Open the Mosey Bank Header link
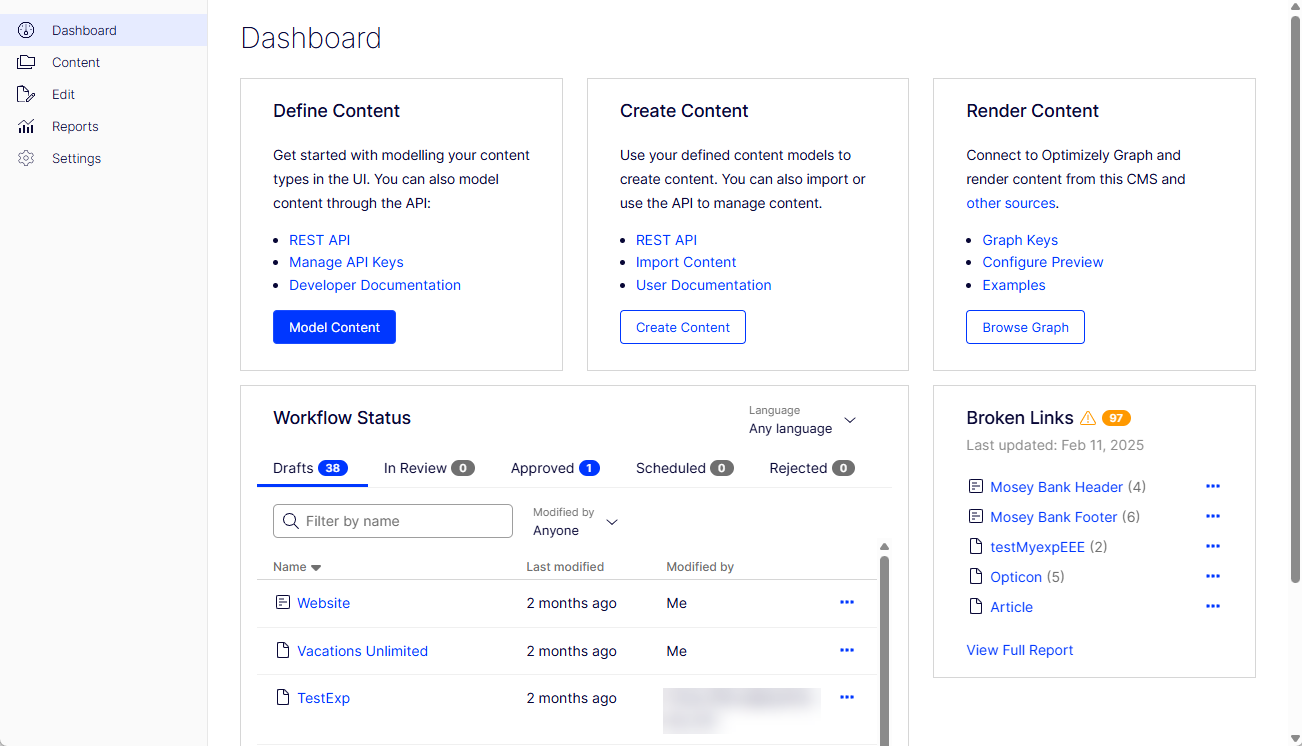 point(1057,487)
